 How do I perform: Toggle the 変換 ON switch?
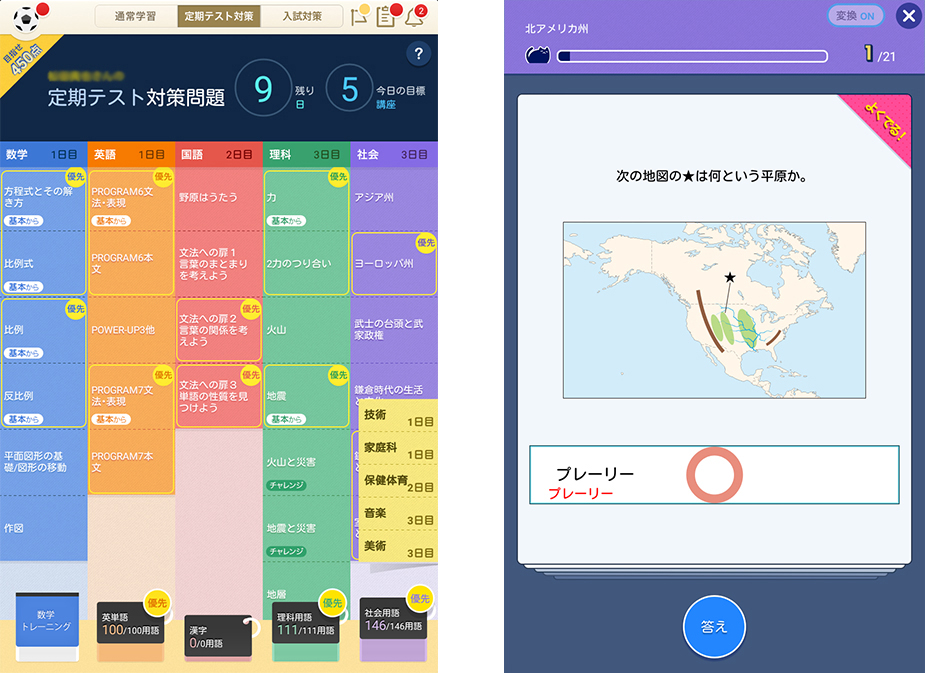856,16
